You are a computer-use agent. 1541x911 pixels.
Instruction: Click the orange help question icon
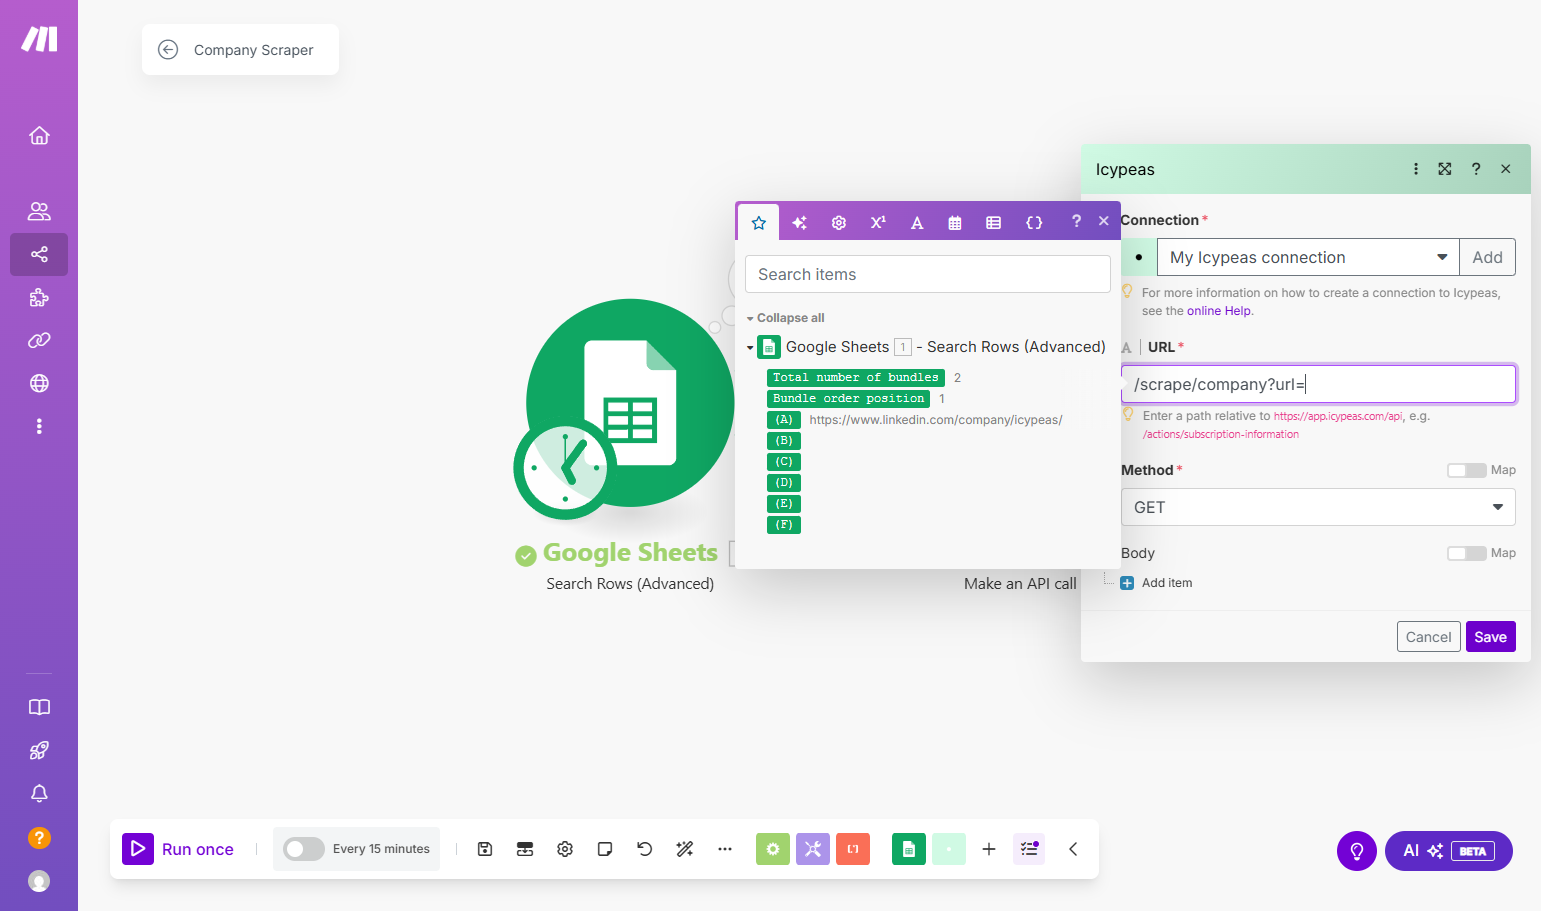[39, 838]
